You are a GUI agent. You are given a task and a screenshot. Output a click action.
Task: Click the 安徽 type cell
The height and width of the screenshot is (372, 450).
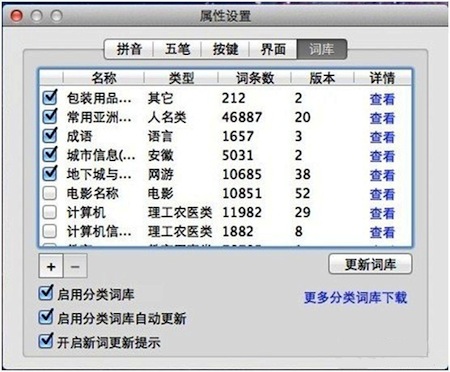[x=161, y=155]
